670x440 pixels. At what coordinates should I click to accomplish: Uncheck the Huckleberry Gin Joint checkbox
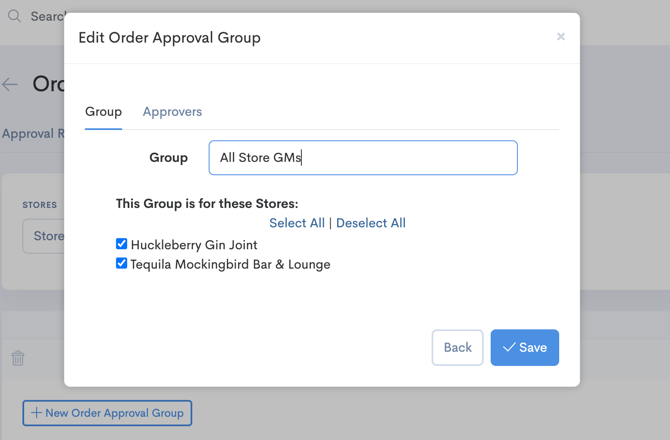121,244
